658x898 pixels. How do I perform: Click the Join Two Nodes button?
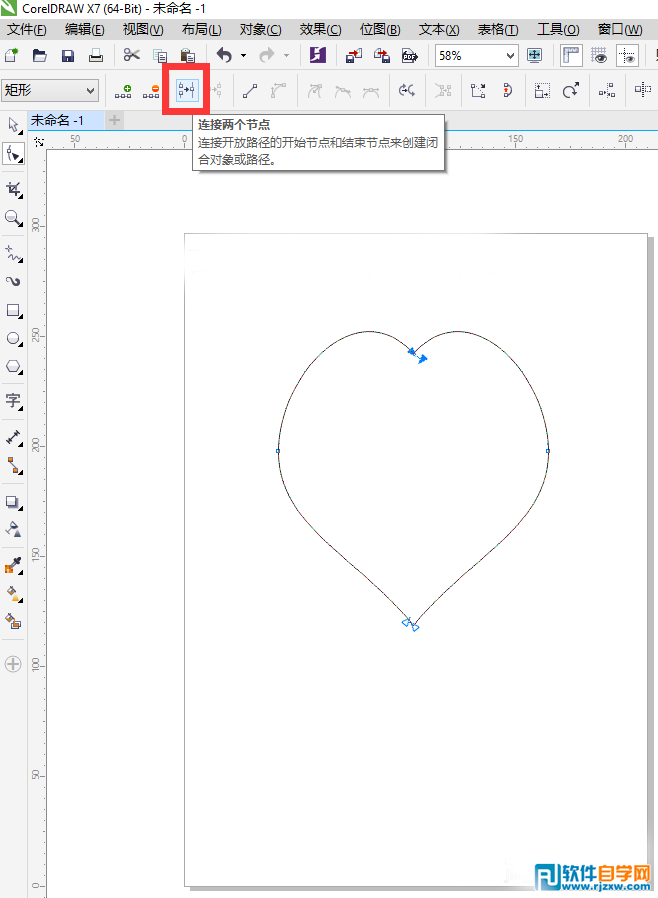(x=186, y=91)
